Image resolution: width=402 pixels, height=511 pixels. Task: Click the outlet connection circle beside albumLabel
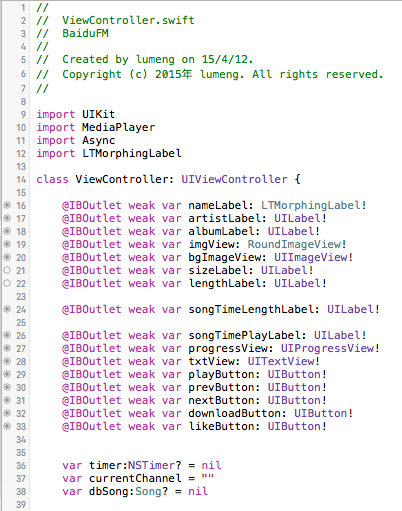[x=7, y=231]
